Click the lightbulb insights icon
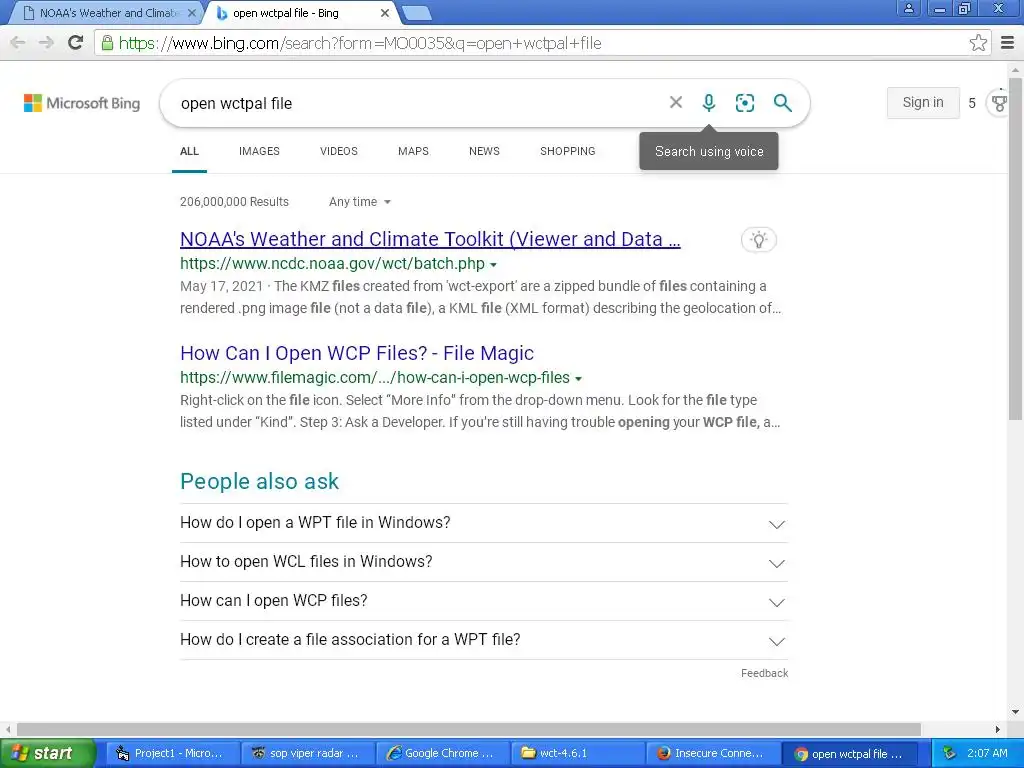1024x768 pixels. click(x=758, y=240)
